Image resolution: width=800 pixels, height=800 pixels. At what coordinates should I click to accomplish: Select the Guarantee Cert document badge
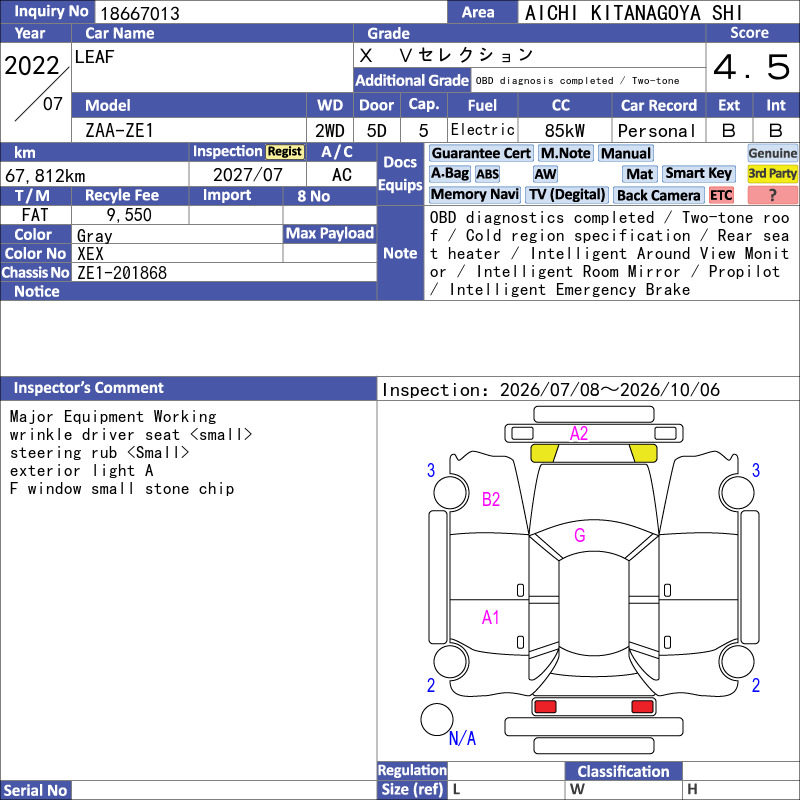(x=481, y=153)
